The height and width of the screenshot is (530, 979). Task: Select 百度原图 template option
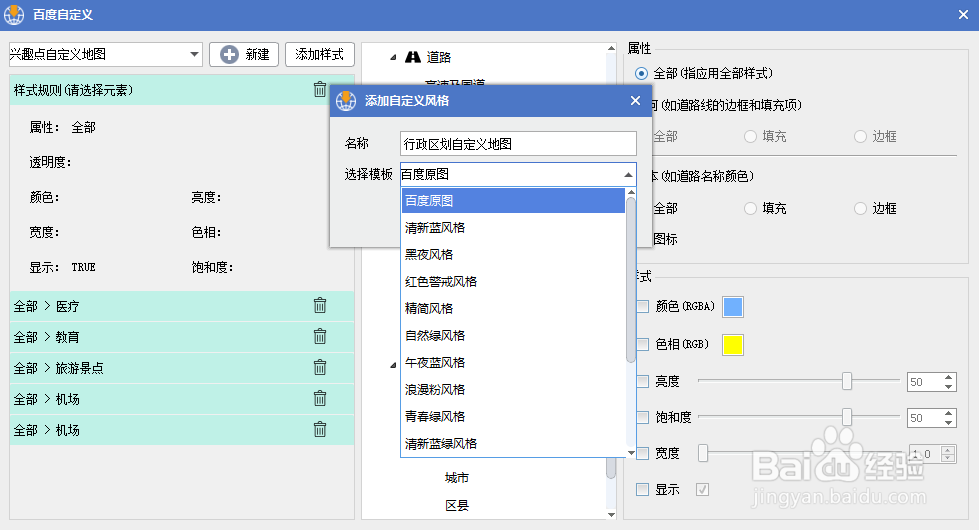click(x=513, y=201)
